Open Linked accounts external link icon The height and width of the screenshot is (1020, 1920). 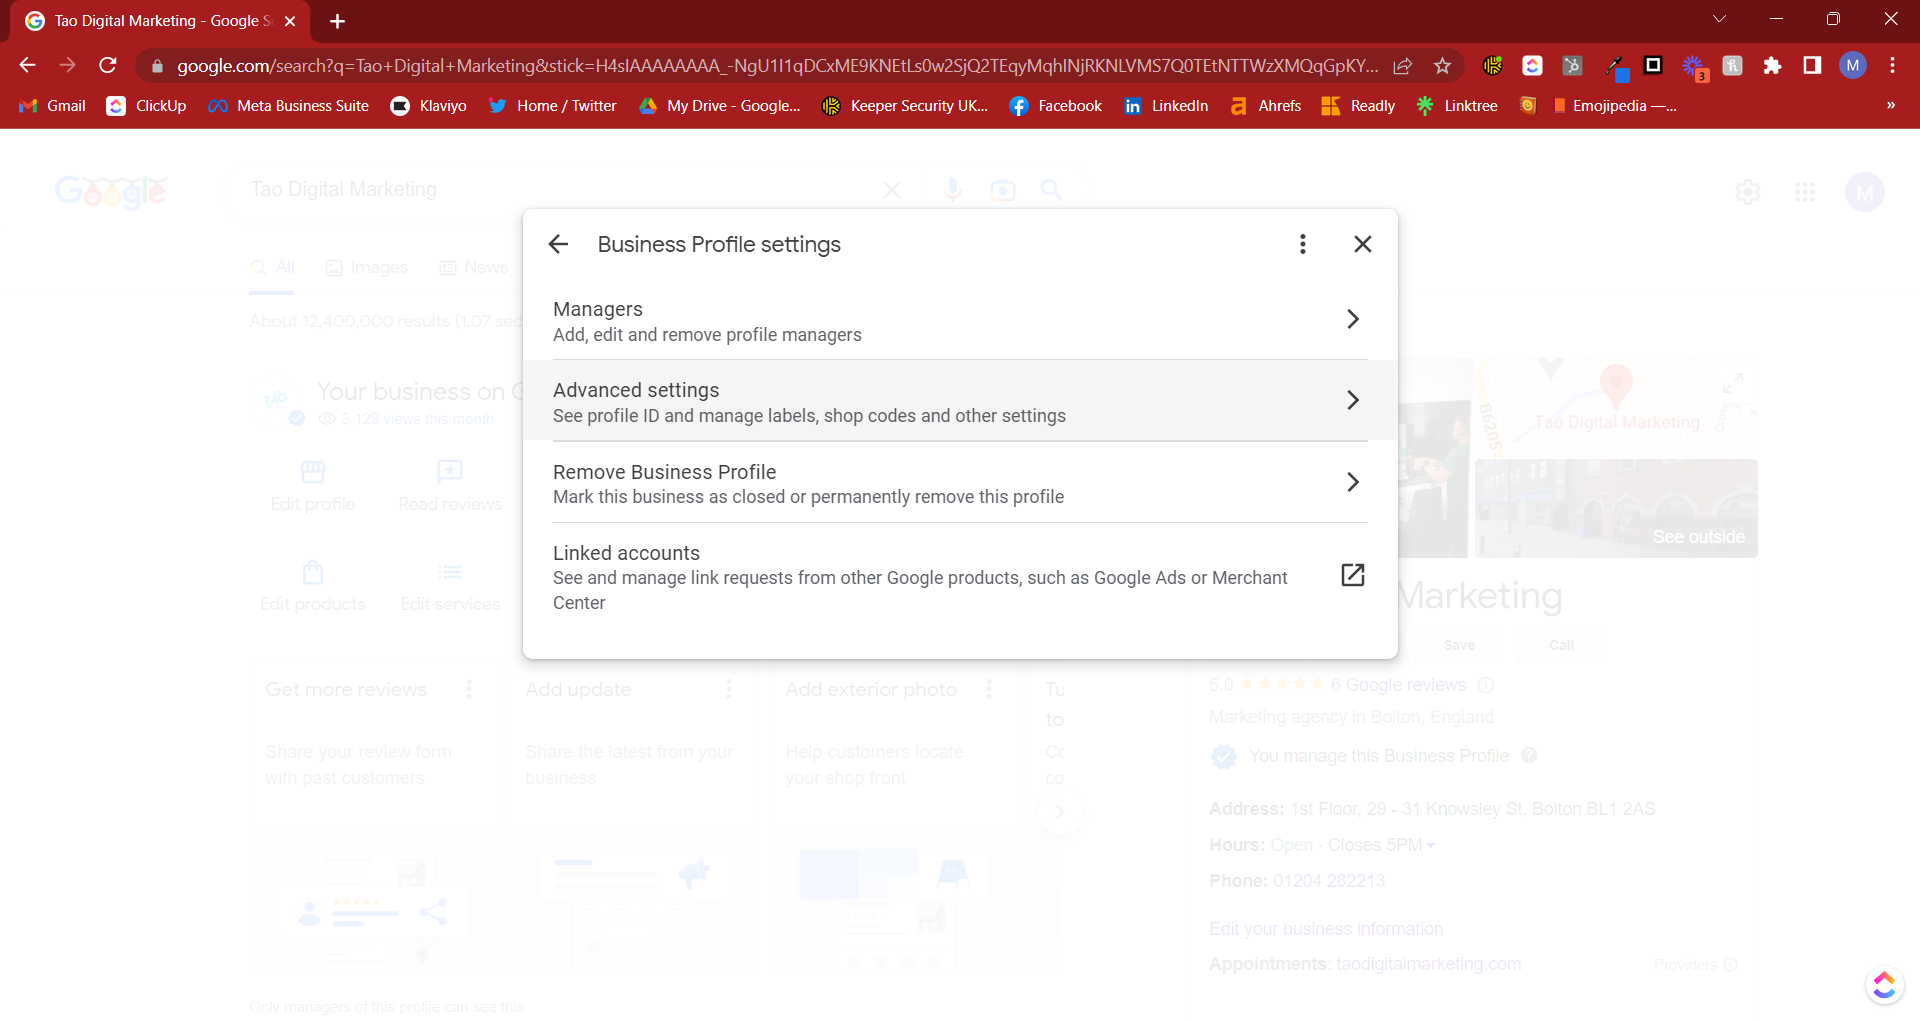pos(1352,575)
